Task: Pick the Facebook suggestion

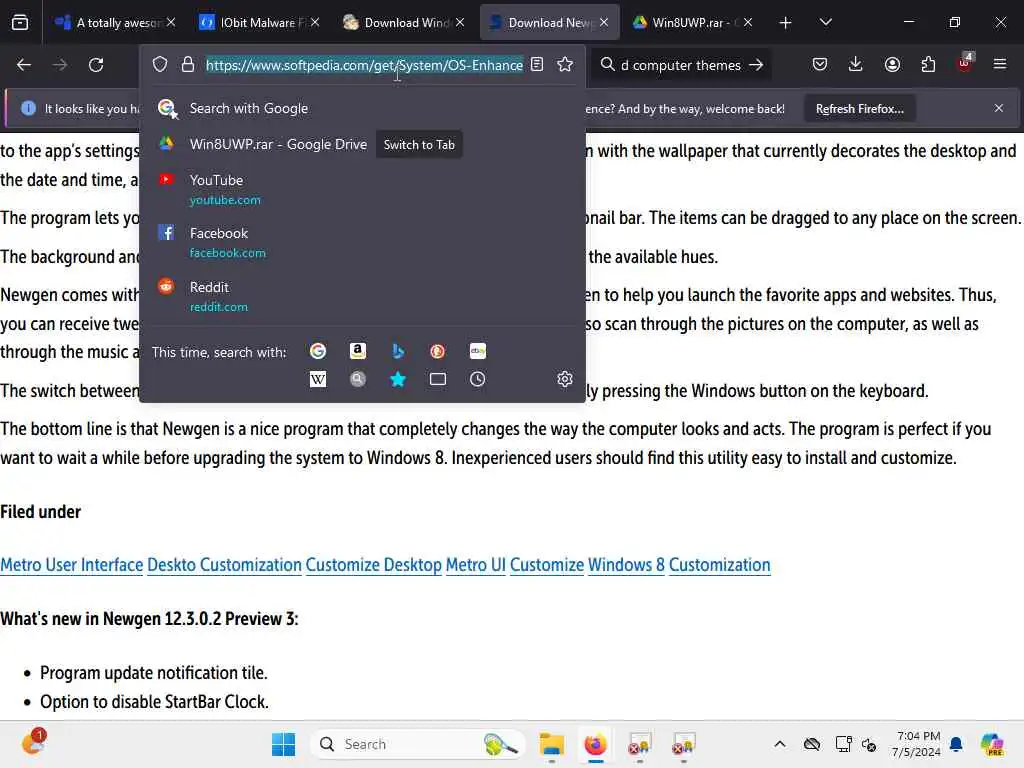Action: pyautogui.click(x=362, y=242)
